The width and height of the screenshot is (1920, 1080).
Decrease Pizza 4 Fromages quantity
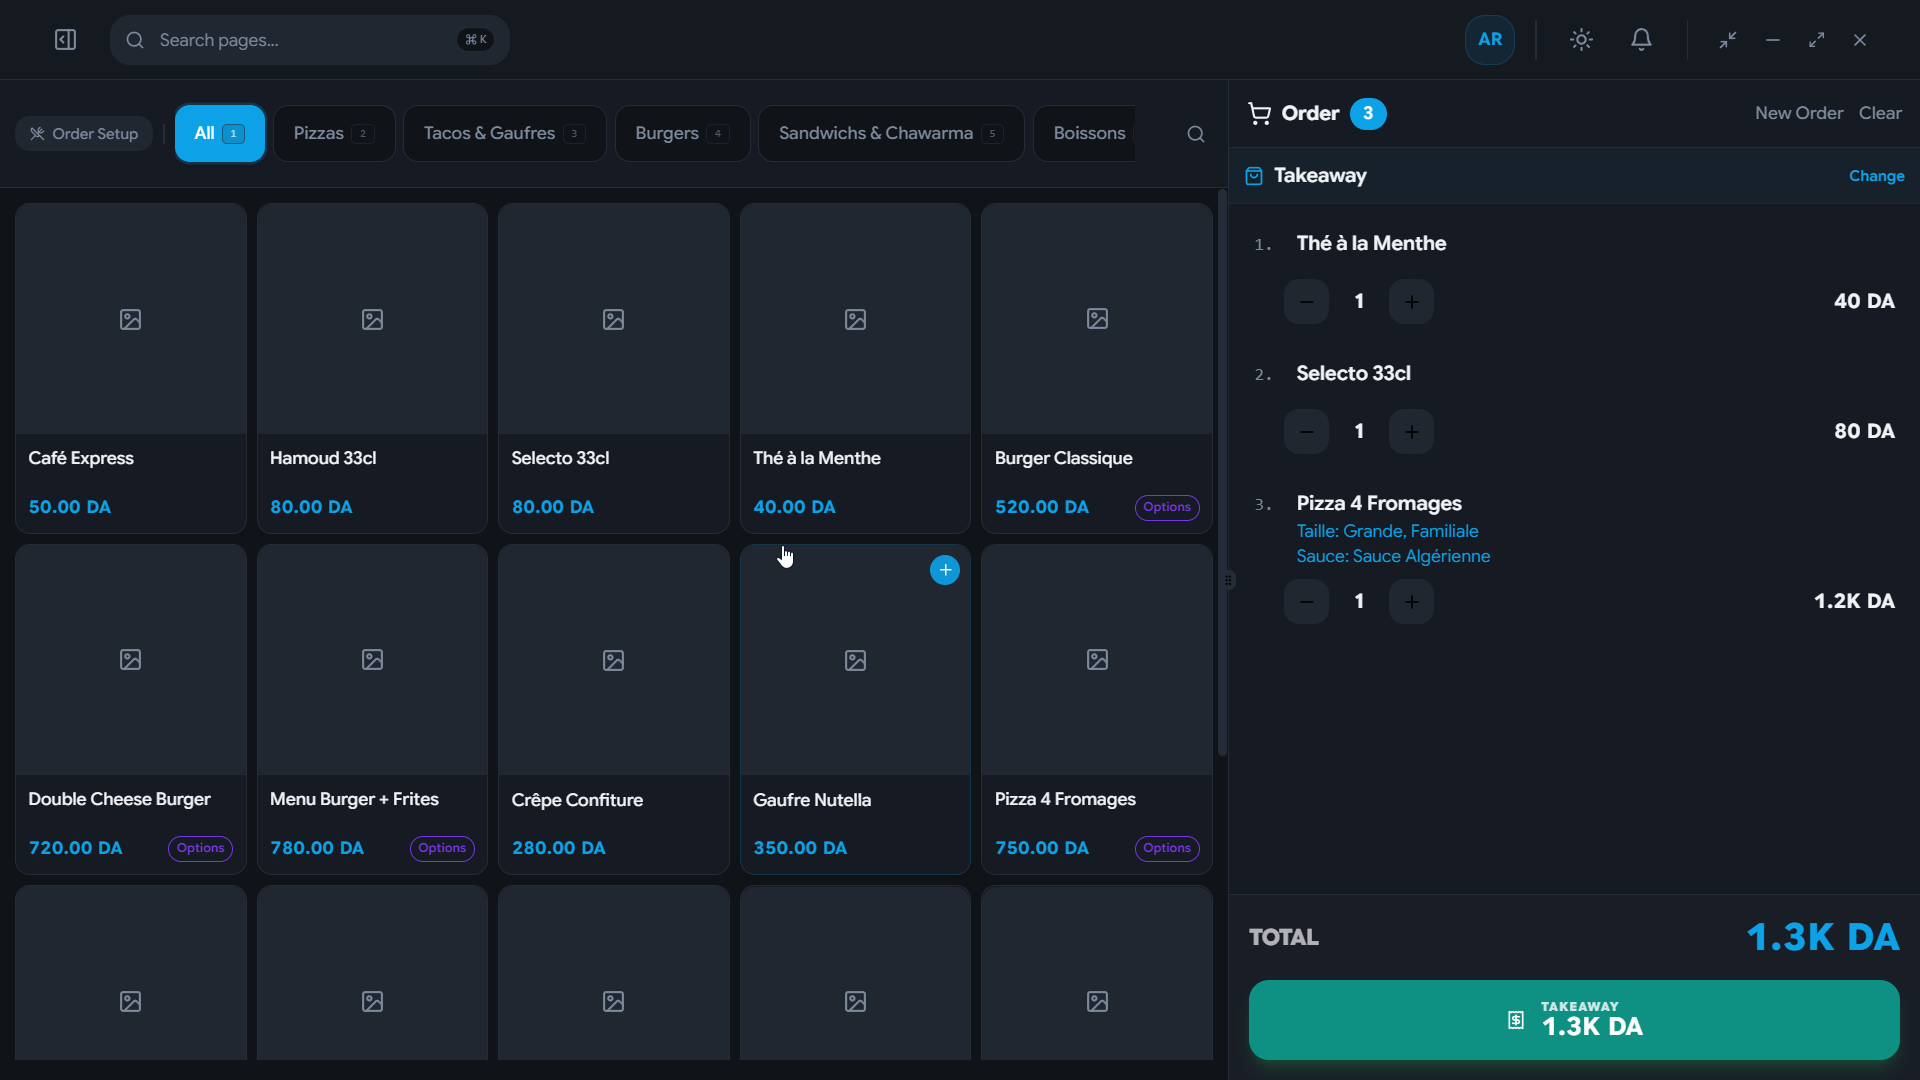click(x=1306, y=602)
